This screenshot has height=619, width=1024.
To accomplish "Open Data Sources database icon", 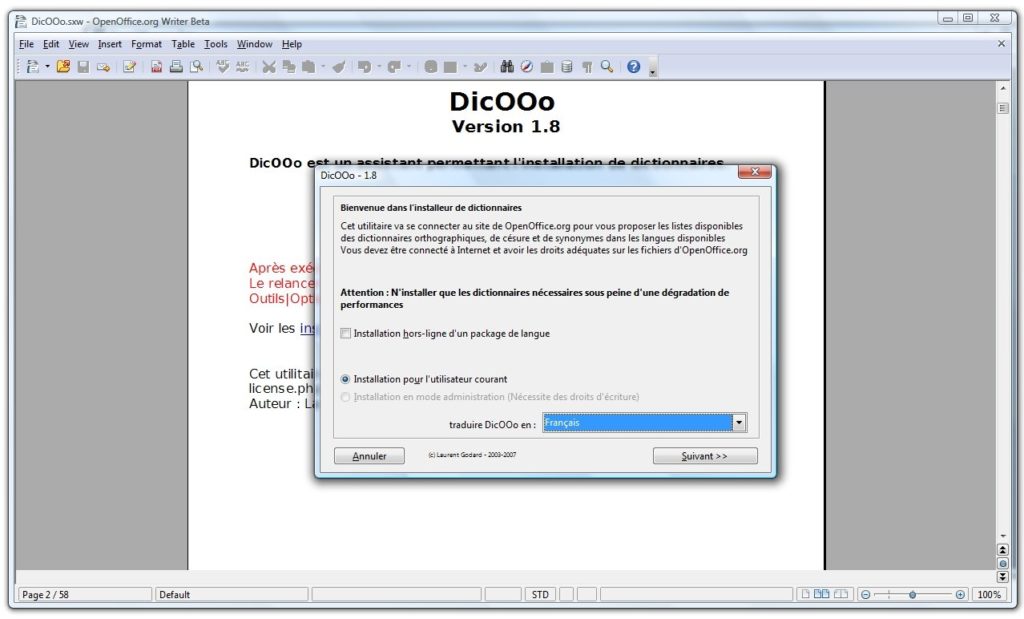I will tap(567, 67).
